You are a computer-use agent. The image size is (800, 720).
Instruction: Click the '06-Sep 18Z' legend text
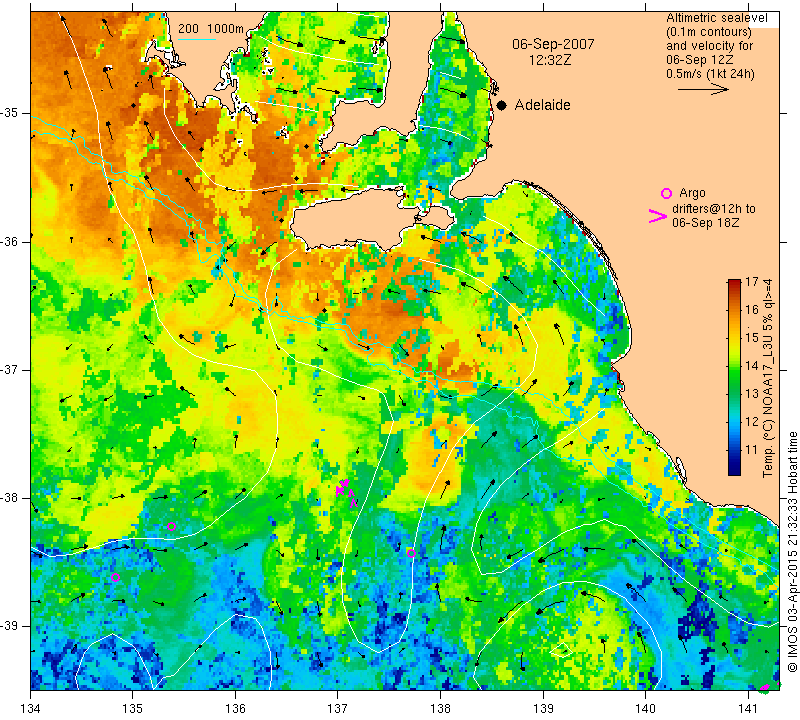[706, 223]
